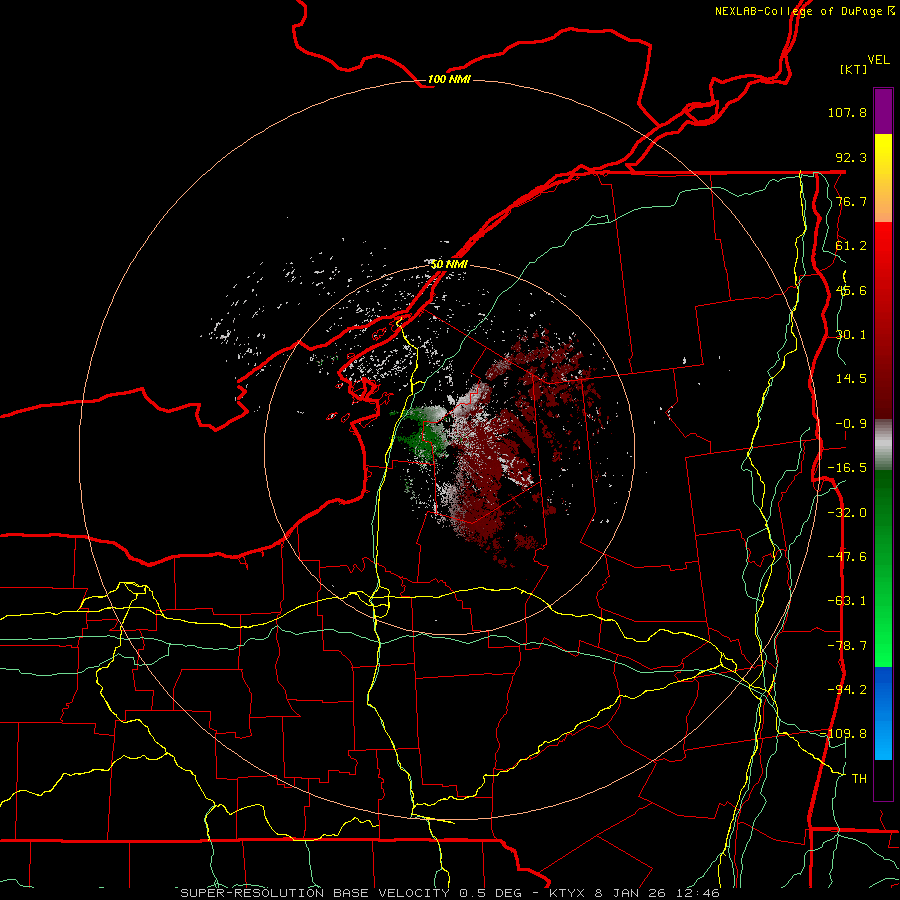
Task: Select the 45.6 scale value
Action: coord(851,290)
